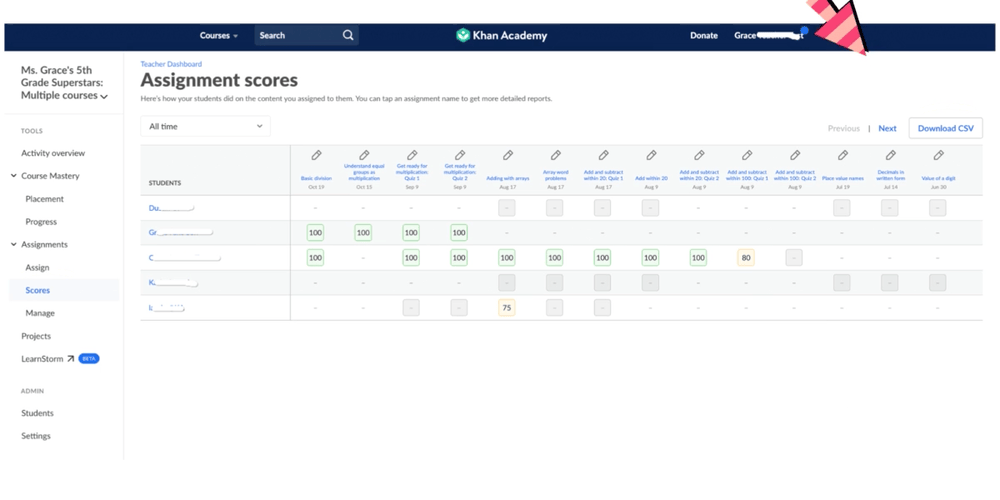1000x500 pixels.
Task: Select Scores in sidebar
Action: click(38, 290)
